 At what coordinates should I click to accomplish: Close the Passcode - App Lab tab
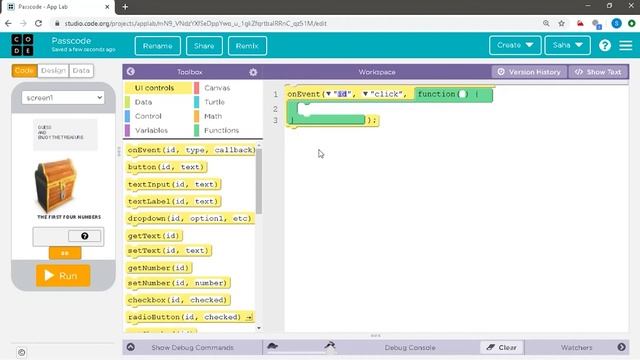(x=107, y=7)
